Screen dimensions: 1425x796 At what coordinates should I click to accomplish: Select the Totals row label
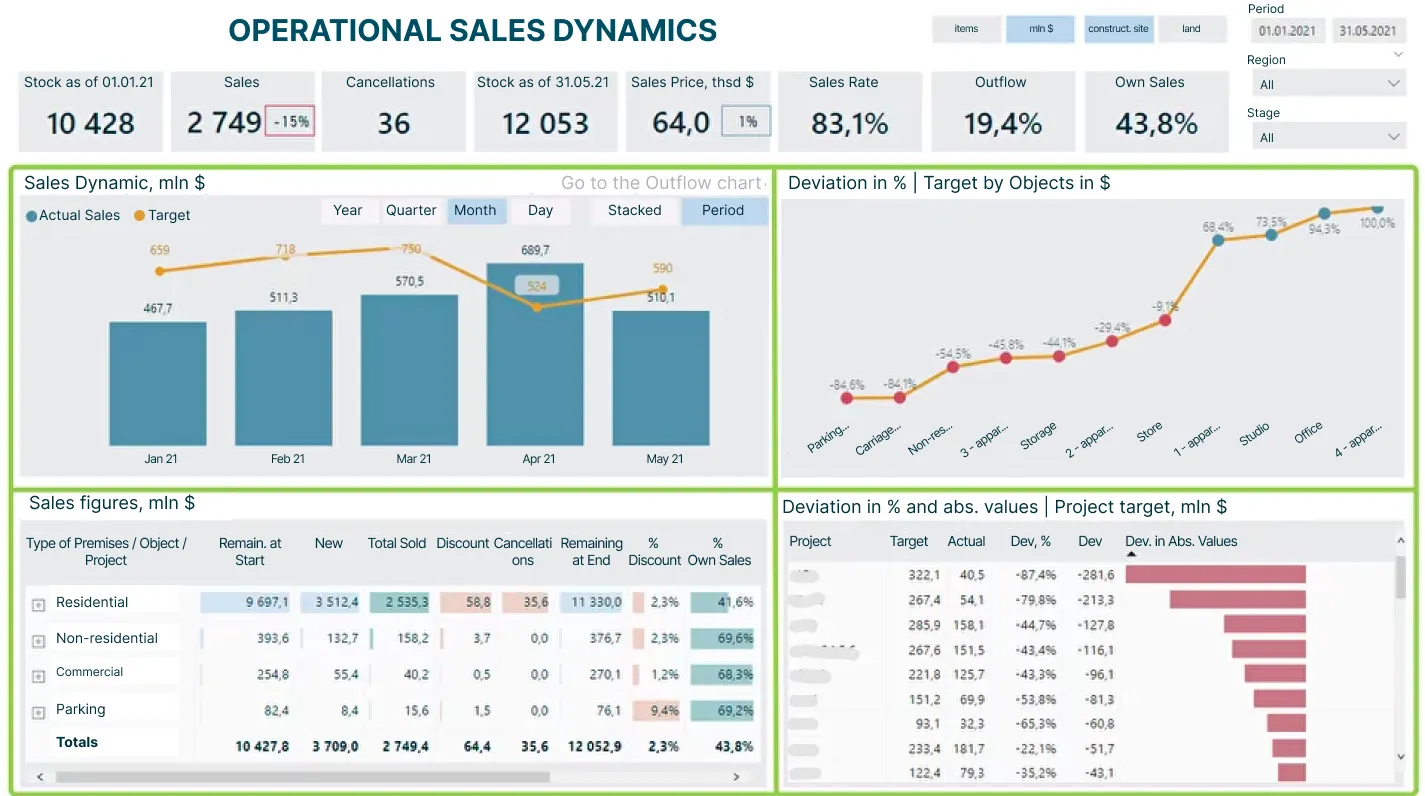[77, 742]
